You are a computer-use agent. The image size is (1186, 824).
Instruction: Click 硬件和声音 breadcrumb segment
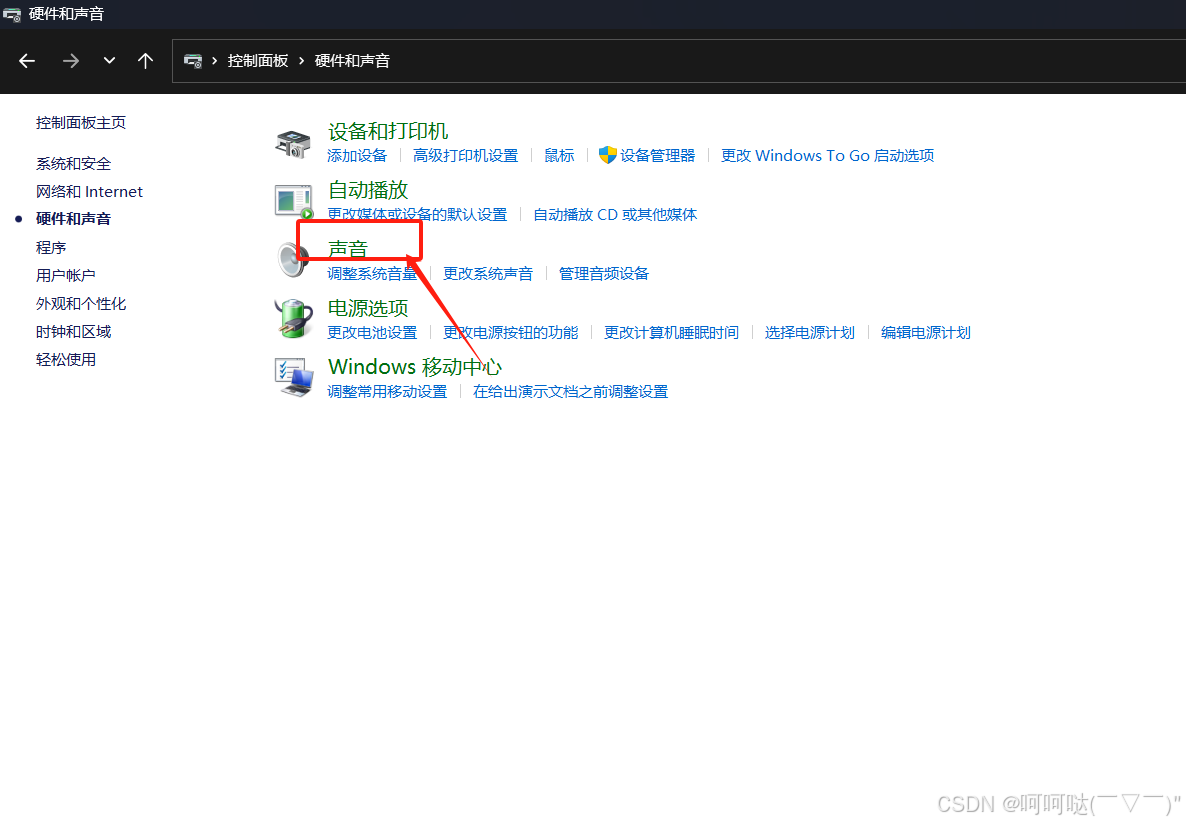click(x=352, y=61)
